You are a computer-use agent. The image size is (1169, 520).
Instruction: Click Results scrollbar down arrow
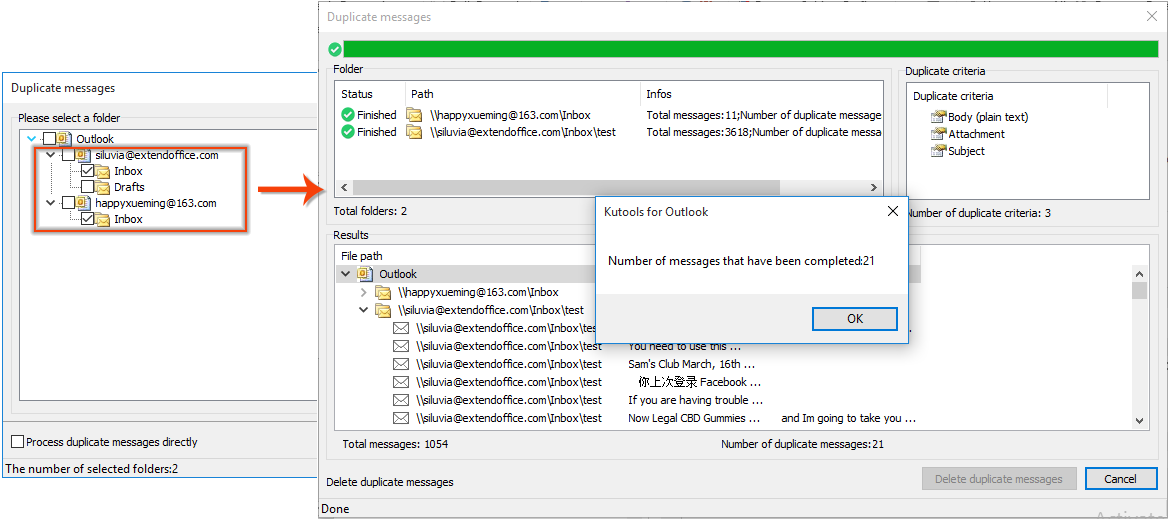[1139, 422]
